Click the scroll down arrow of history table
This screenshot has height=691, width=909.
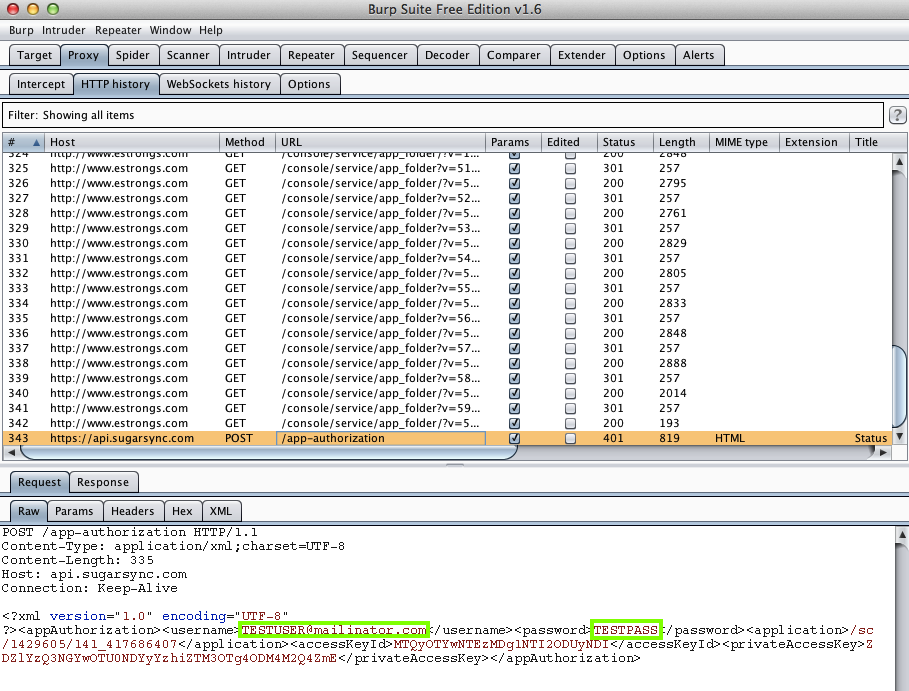click(x=900, y=438)
